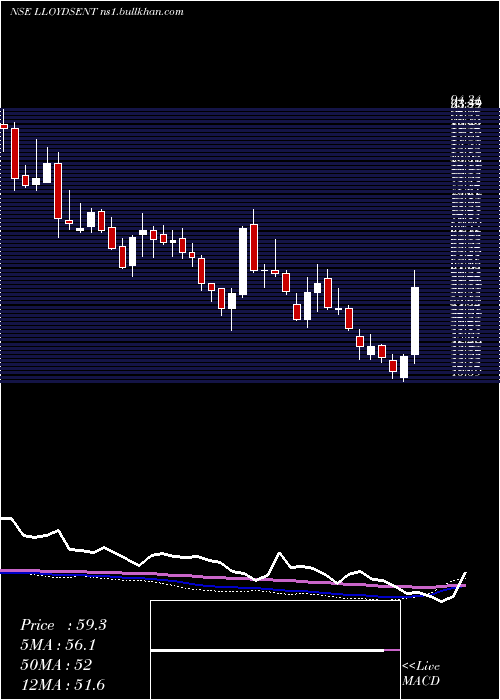Viewport: 500px width, 700px height.
Task: Click the 5MA : 56.1 value
Action: point(58,645)
